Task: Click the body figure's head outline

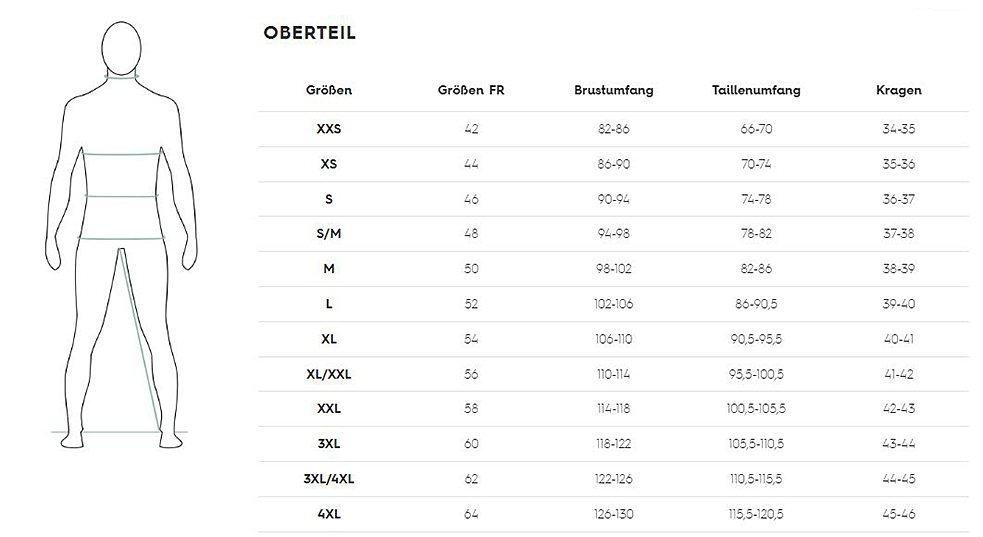Action: (121, 48)
